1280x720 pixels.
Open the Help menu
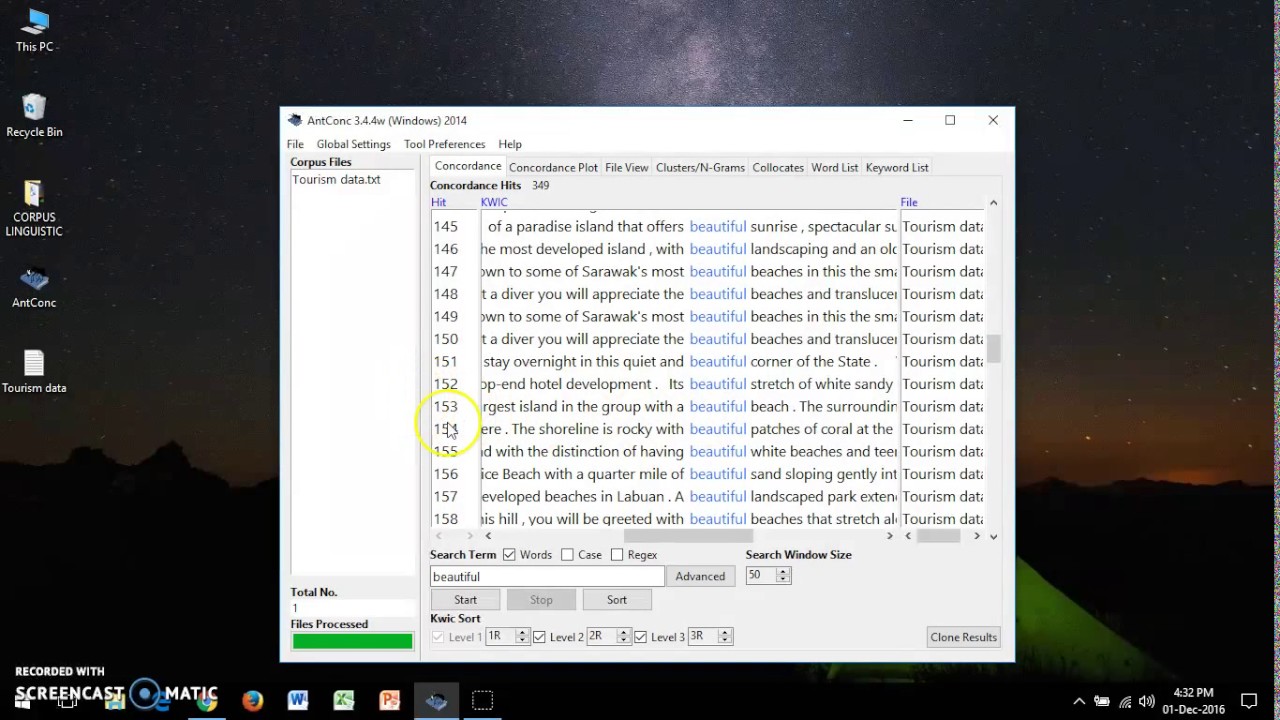pyautogui.click(x=510, y=144)
